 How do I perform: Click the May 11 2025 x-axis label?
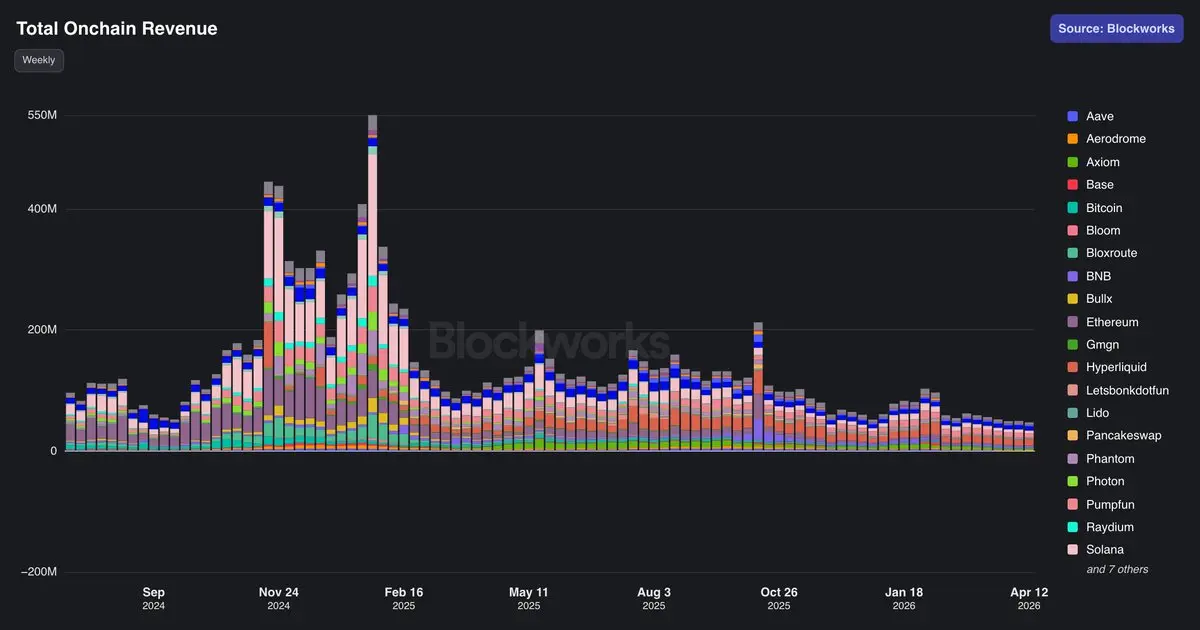click(x=529, y=598)
